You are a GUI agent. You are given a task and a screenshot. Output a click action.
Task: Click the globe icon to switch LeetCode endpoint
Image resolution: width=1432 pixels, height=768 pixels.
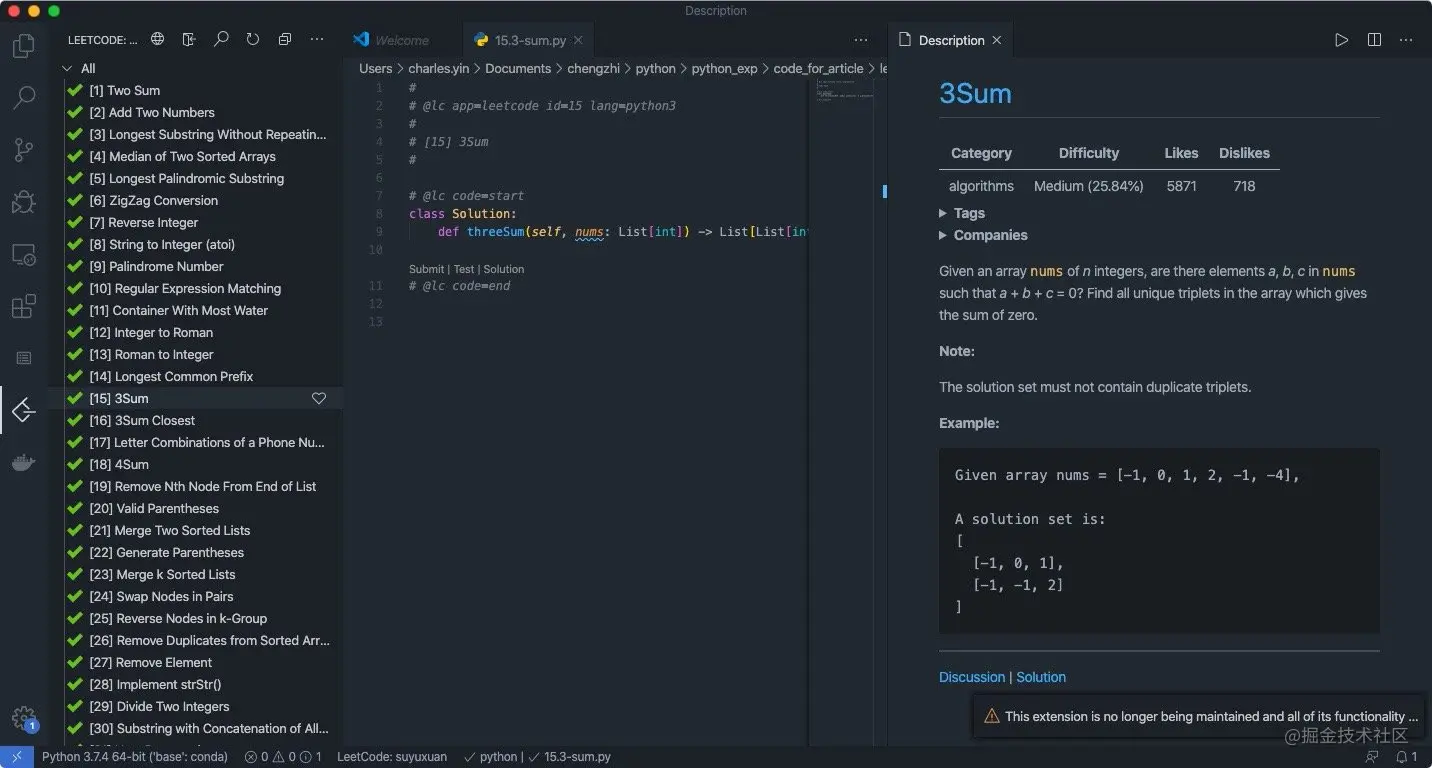click(156, 39)
